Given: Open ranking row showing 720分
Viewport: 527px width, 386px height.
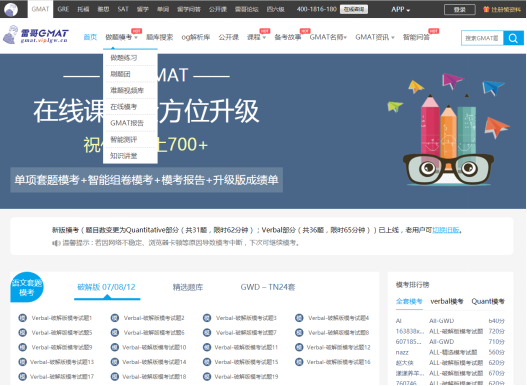Looking at the screenshot, I should coord(450,331).
